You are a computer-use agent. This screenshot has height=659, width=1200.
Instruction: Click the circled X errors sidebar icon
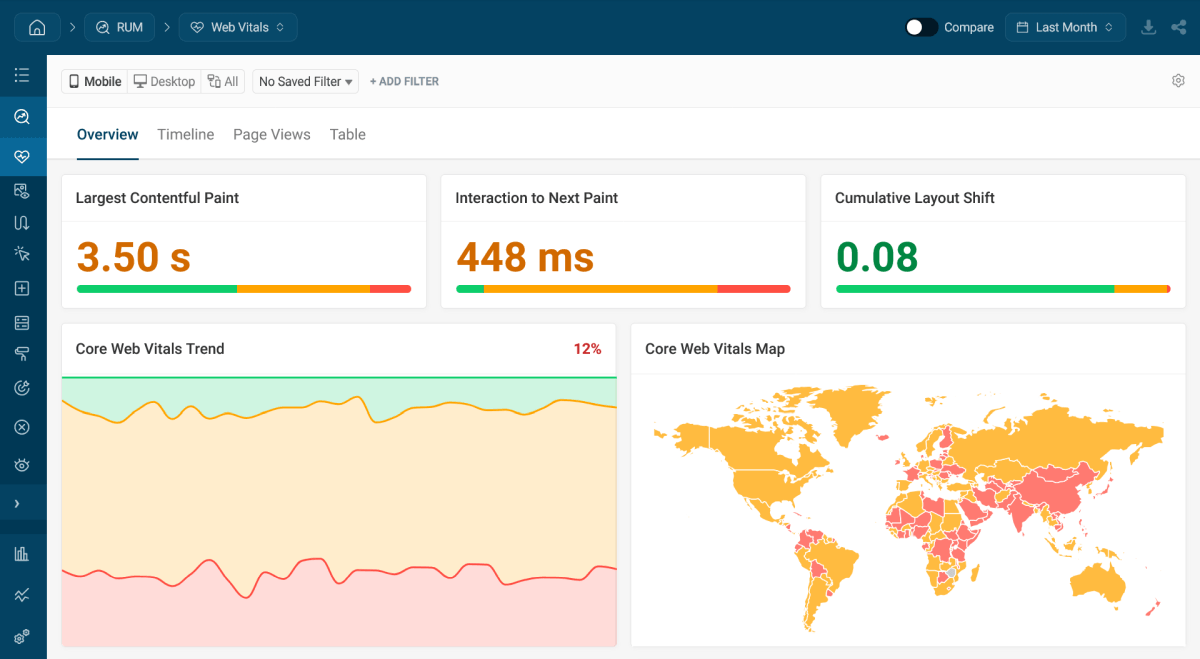click(22, 427)
